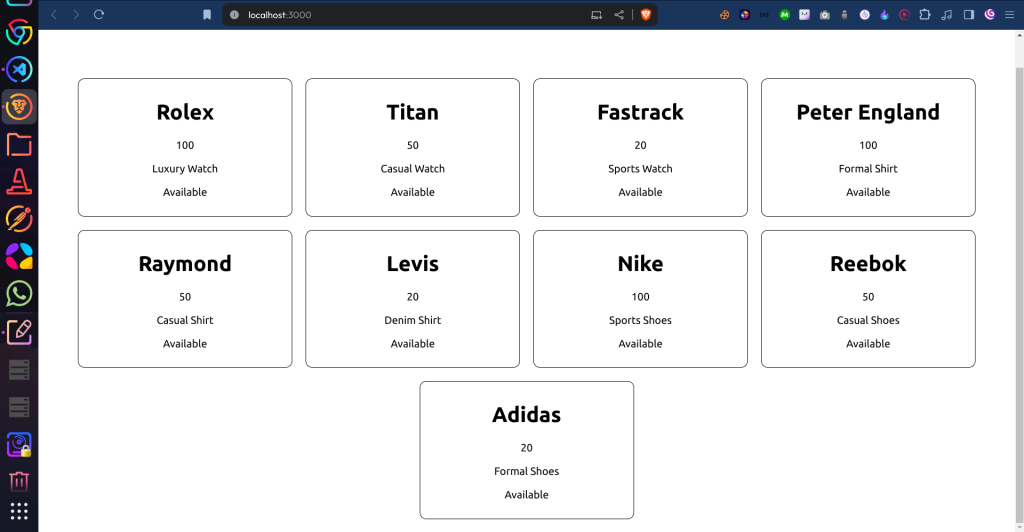The image size is (1024, 532).
Task: Launch VLC cone icon in the dock
Action: (x=19, y=181)
